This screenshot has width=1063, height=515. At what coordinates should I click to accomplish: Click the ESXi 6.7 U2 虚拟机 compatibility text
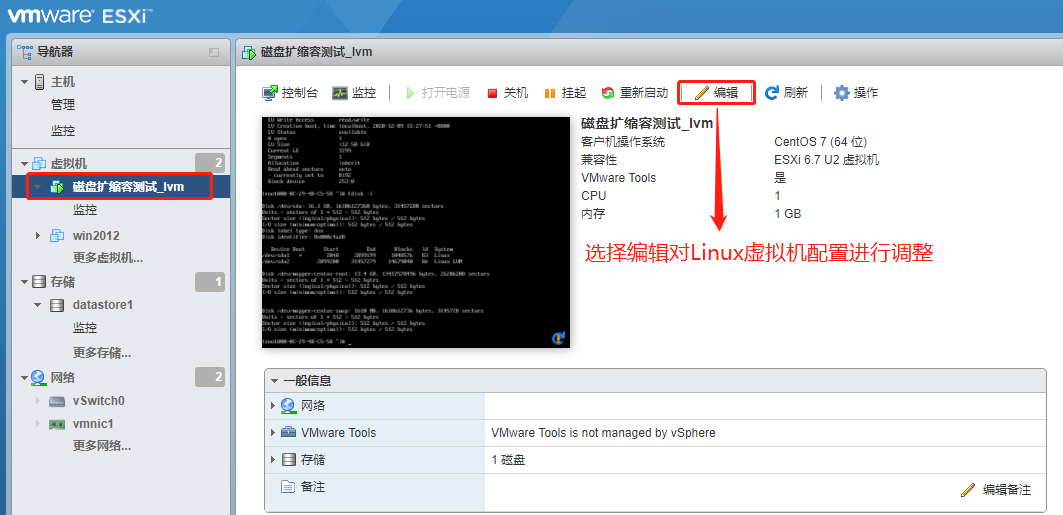(x=826, y=160)
